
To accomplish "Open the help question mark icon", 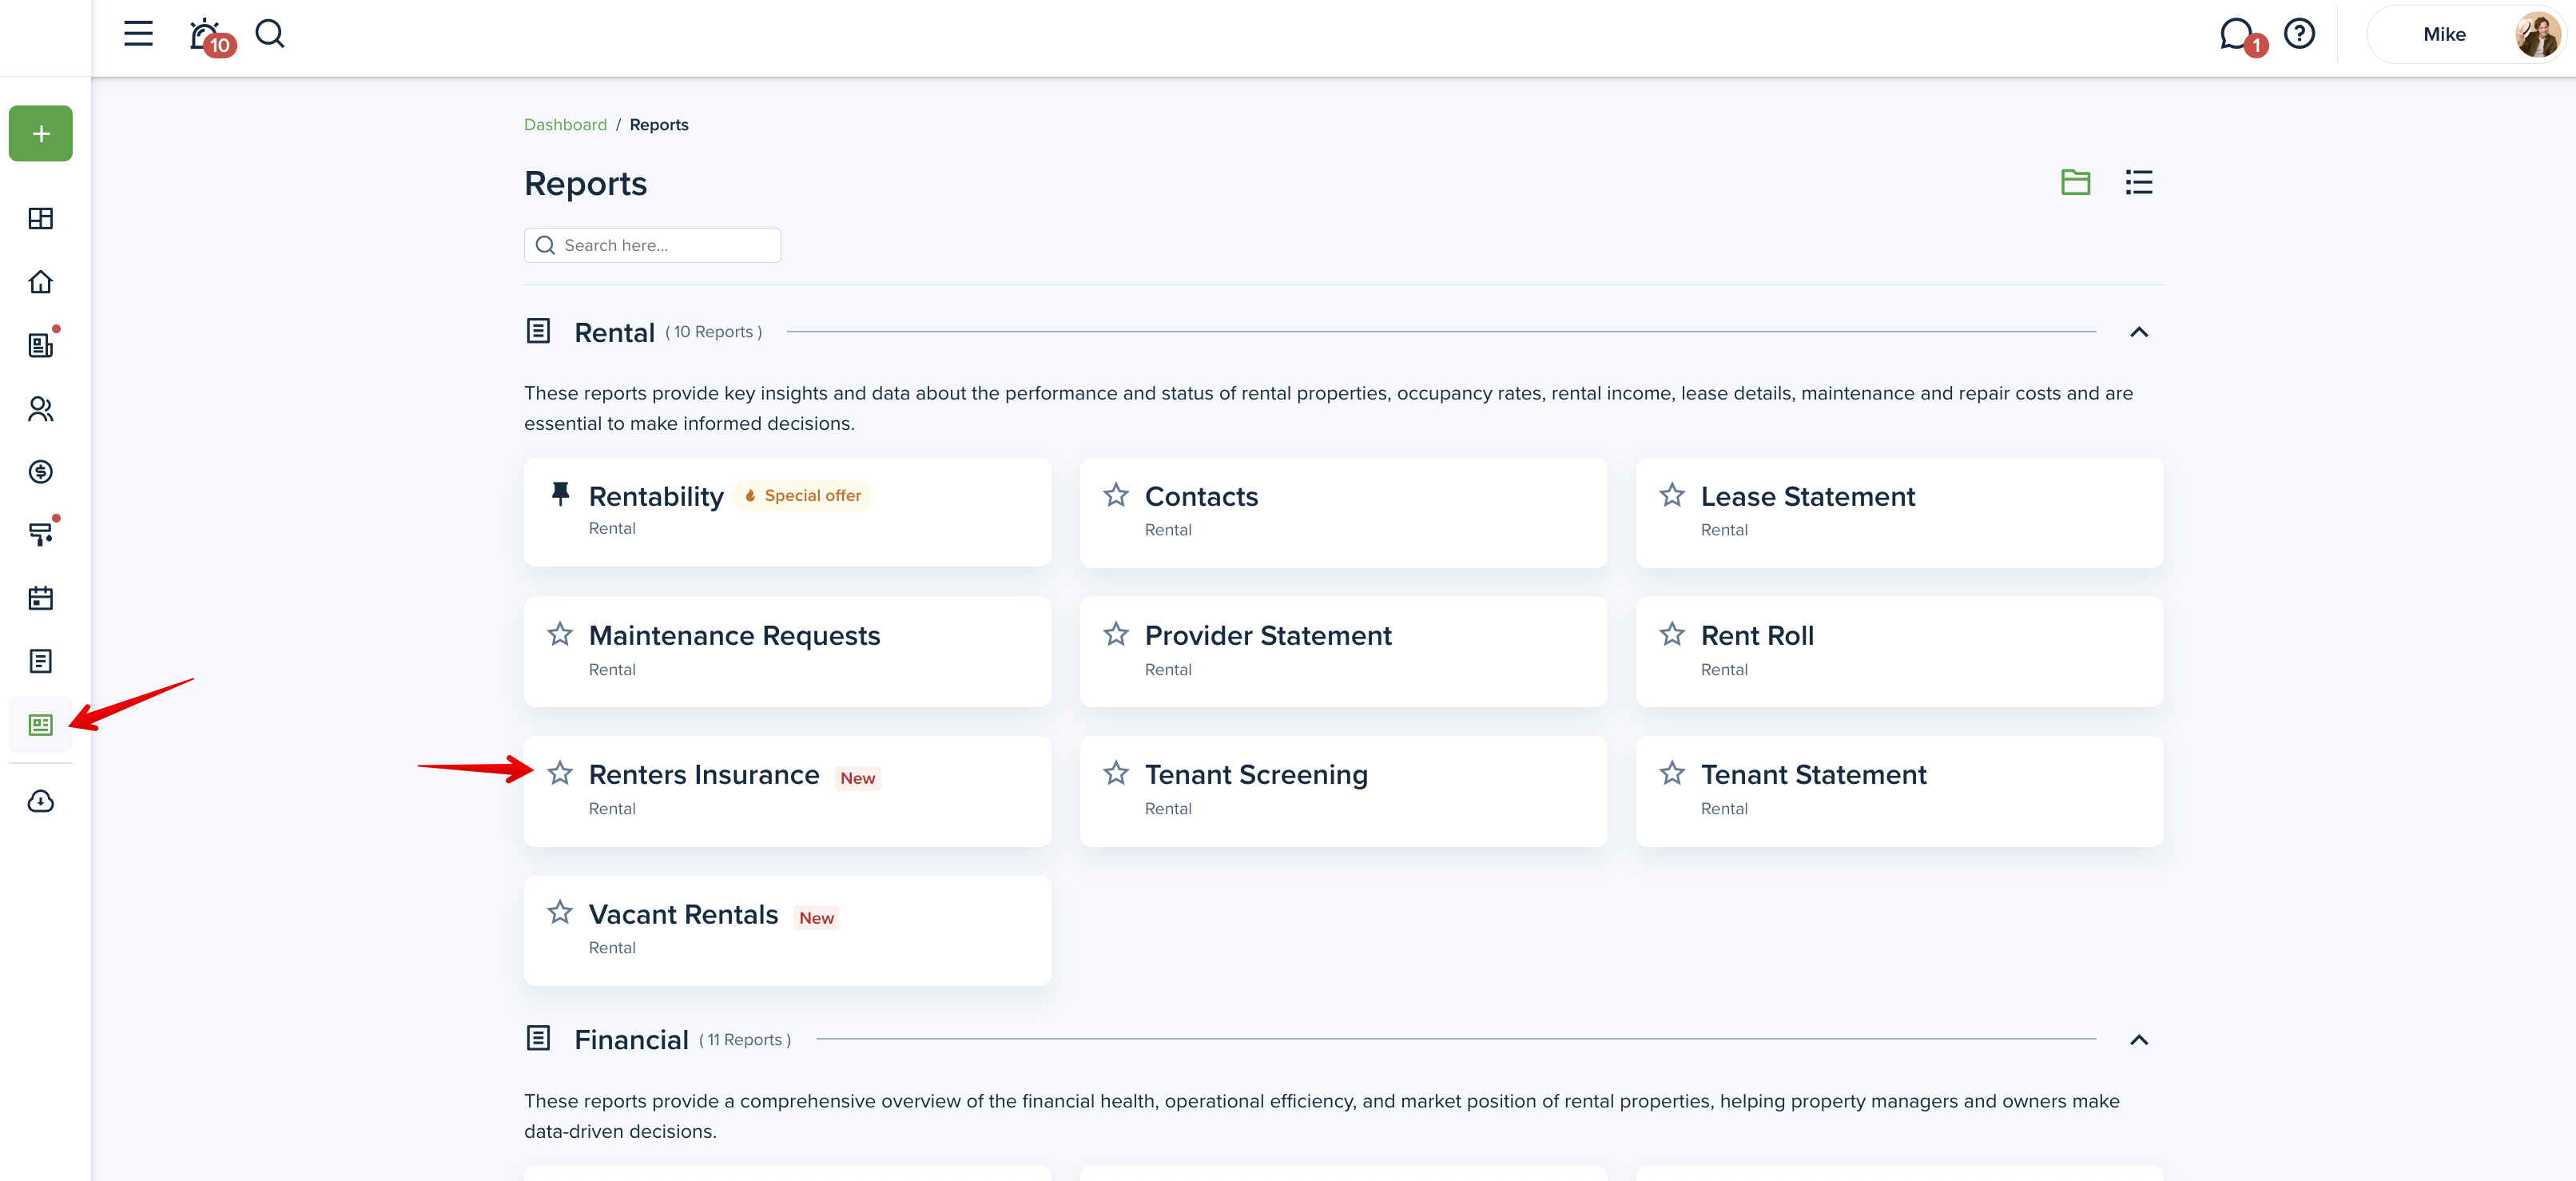I will pos(2299,34).
